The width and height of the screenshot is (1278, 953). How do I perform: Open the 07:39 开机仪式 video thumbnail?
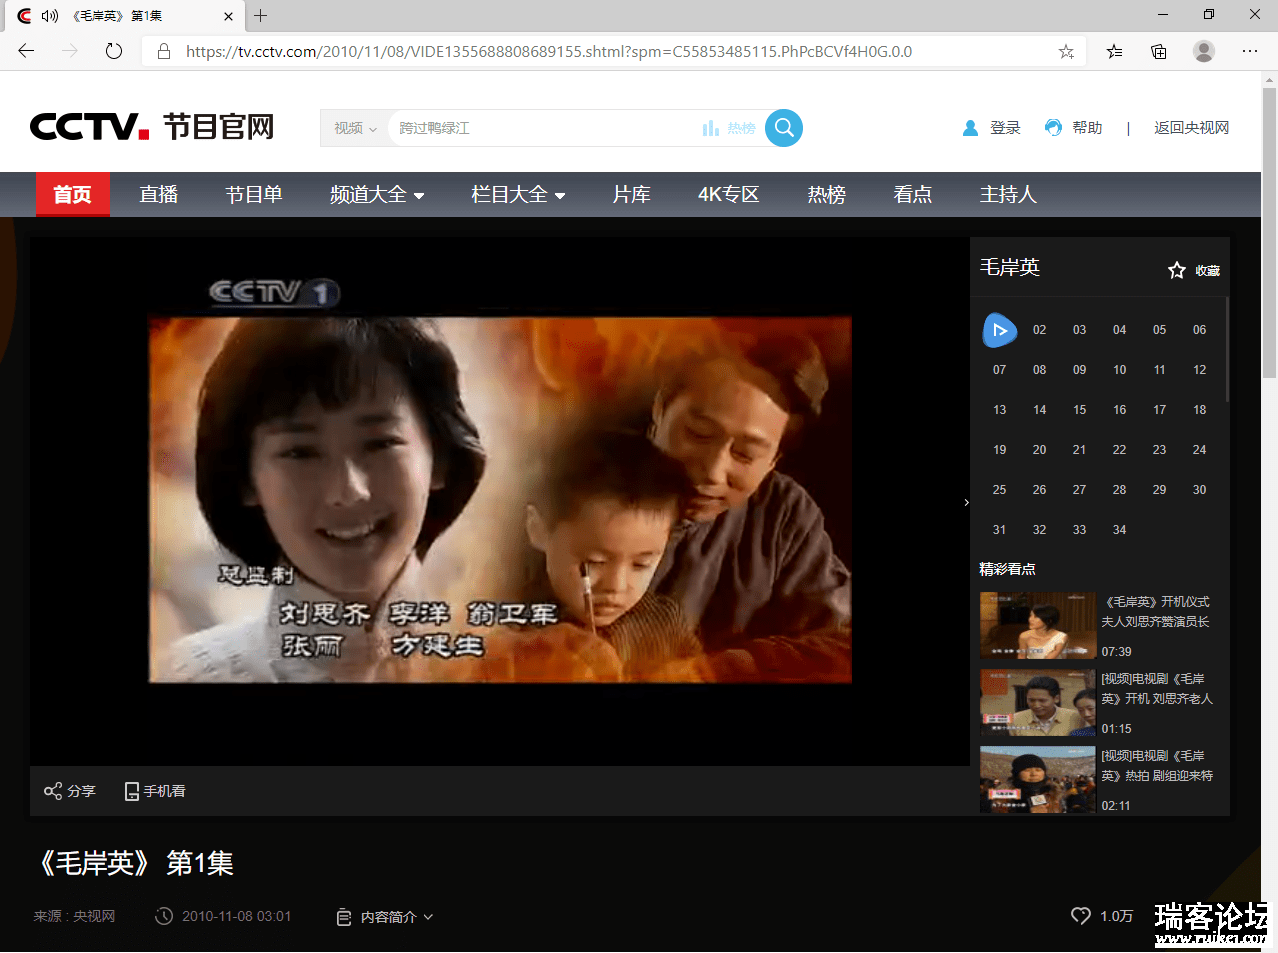[1038, 625]
